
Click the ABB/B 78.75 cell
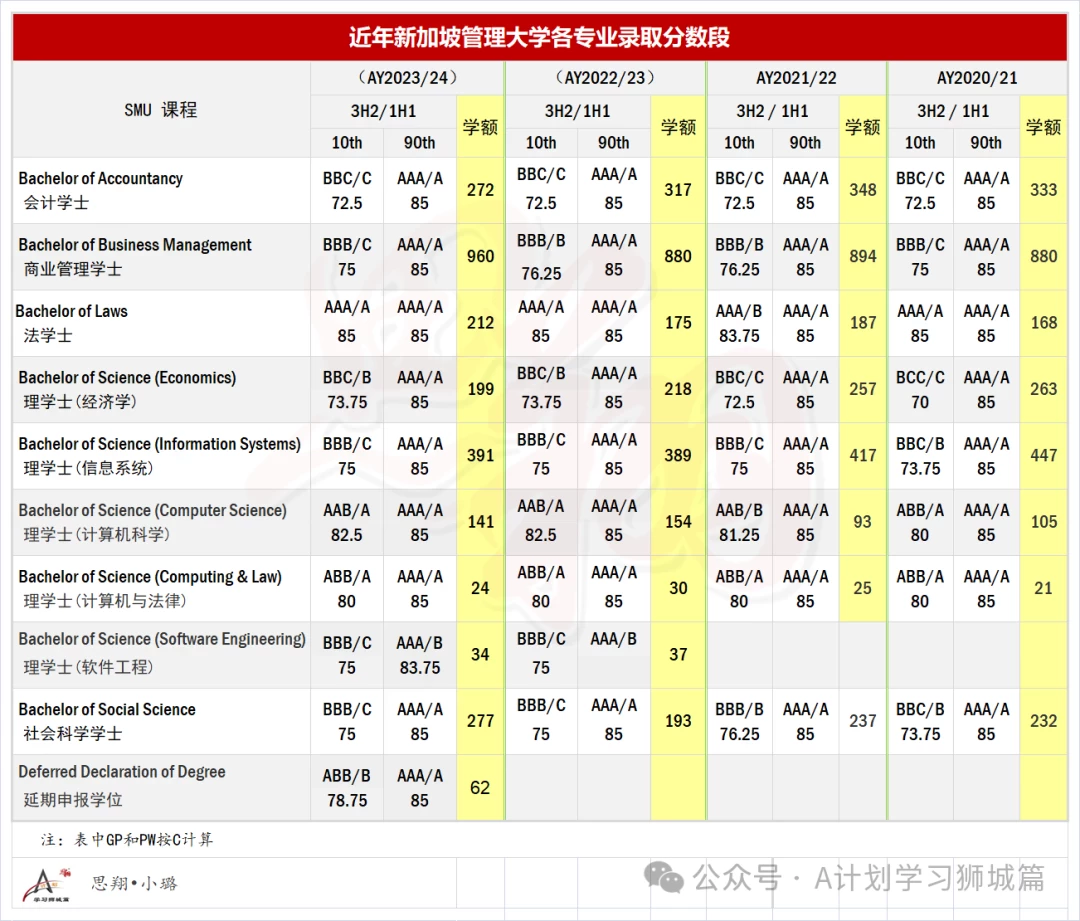[x=346, y=787]
